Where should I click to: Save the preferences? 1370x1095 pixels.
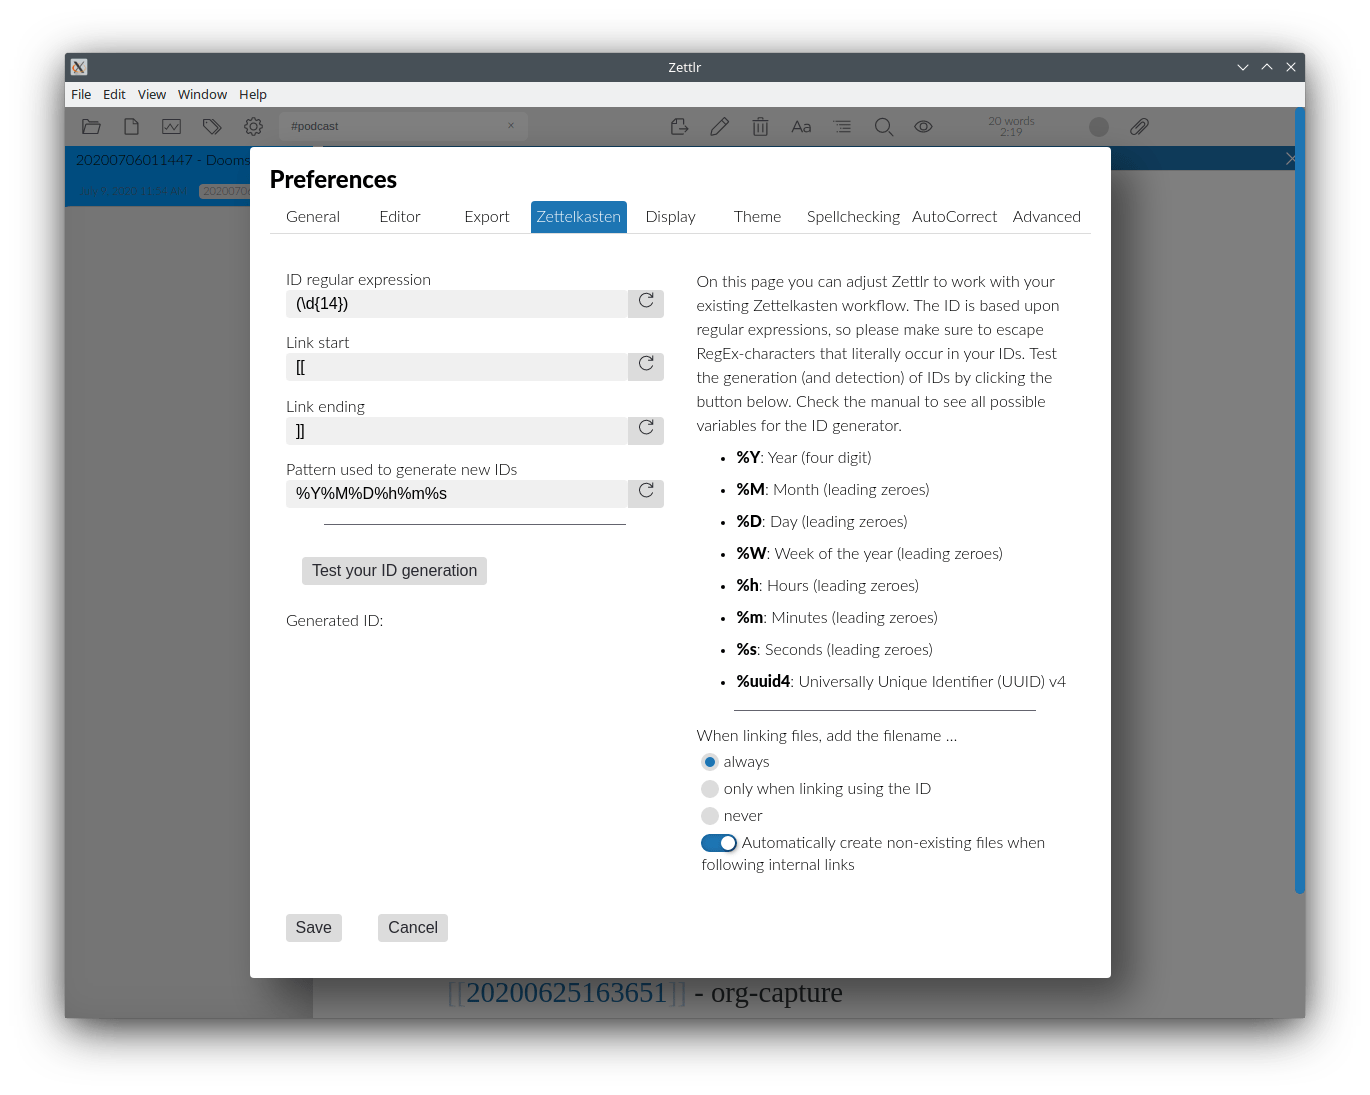click(314, 928)
